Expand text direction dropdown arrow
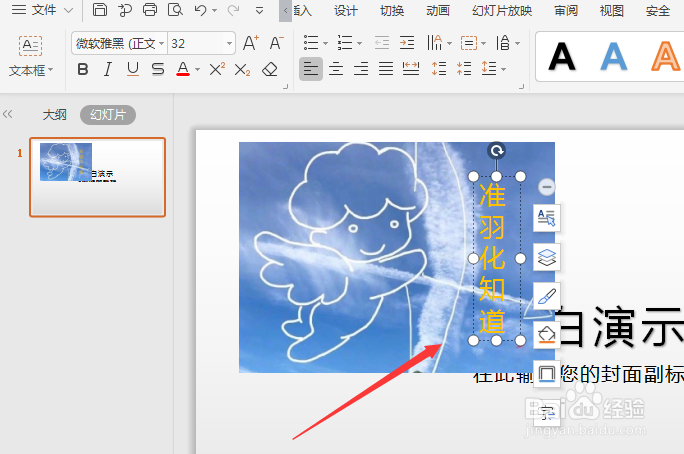The image size is (684, 454). click(449, 44)
